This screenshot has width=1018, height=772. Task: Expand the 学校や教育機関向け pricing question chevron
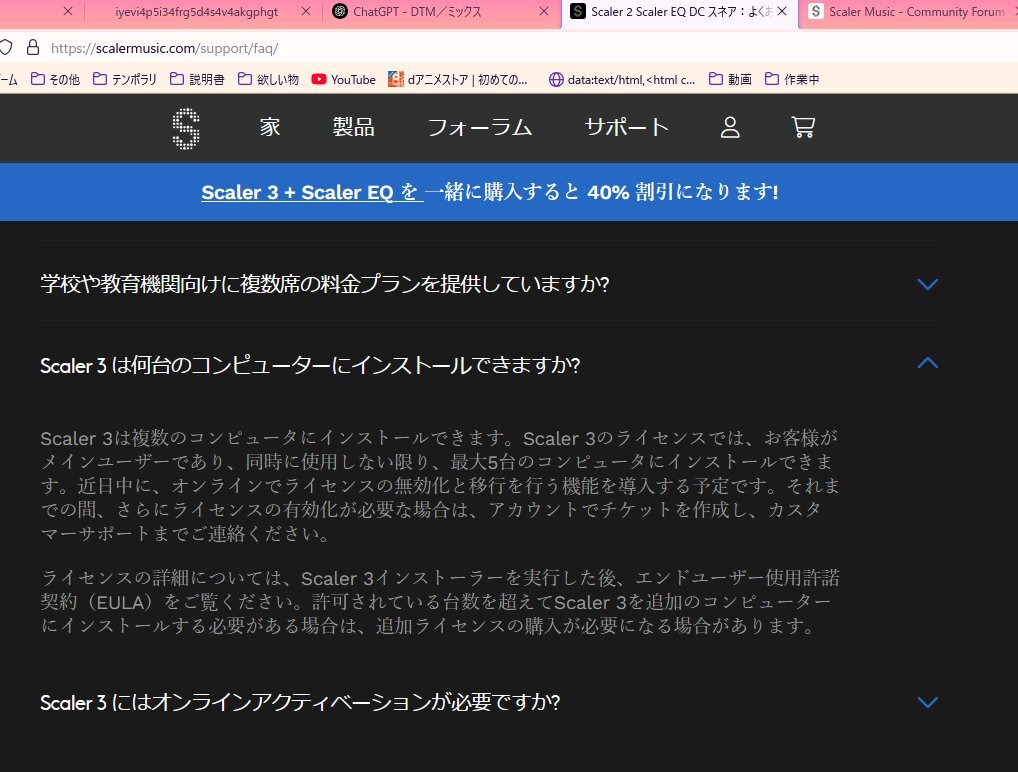tap(928, 284)
